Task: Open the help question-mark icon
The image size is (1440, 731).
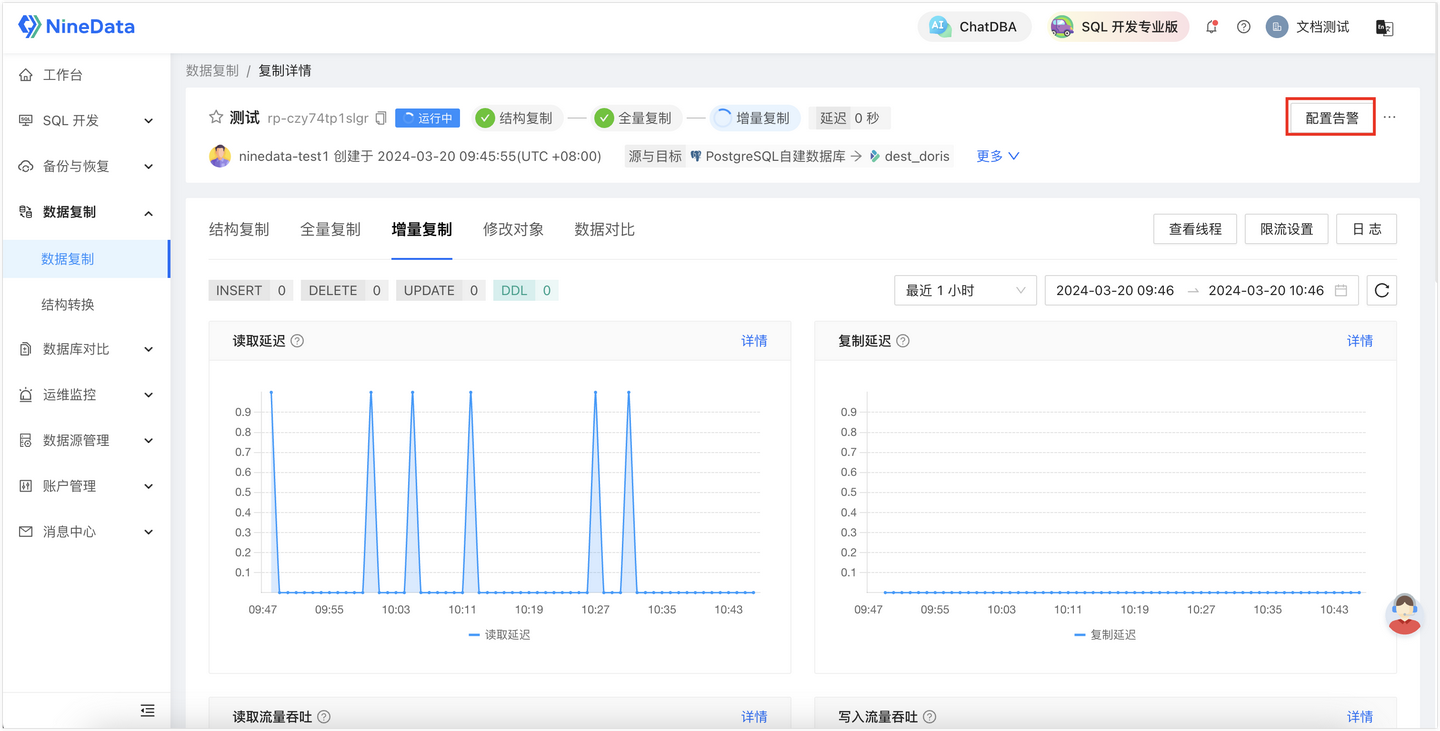Action: pos(1243,27)
